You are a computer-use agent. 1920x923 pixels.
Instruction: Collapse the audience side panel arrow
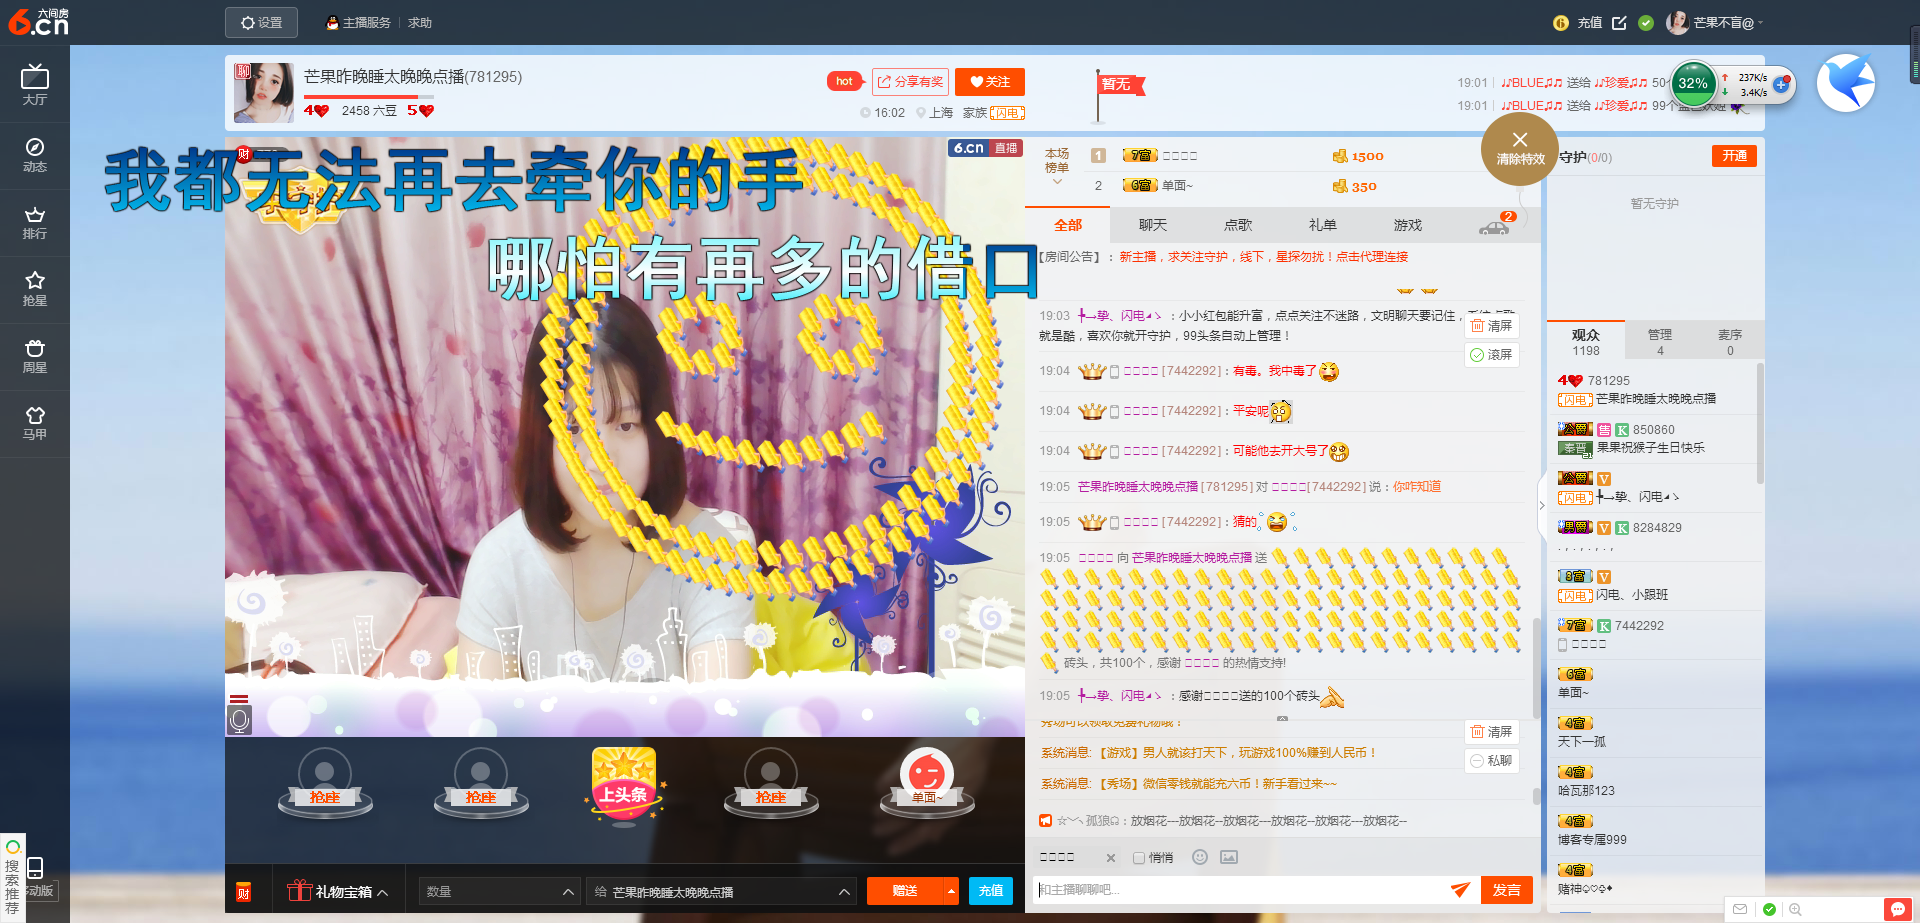coord(1542,505)
